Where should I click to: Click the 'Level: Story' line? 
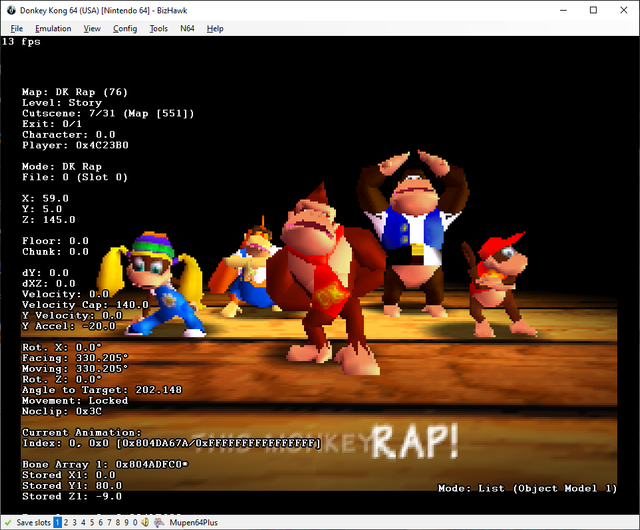click(62, 102)
